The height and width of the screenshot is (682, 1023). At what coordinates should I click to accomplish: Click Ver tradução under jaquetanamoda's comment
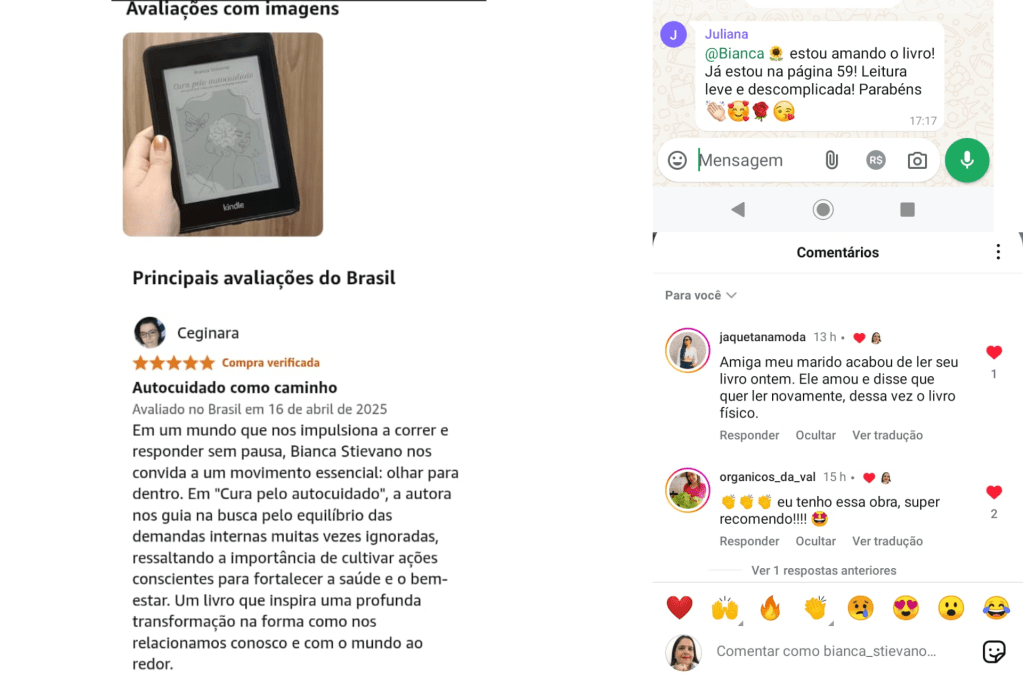887,435
